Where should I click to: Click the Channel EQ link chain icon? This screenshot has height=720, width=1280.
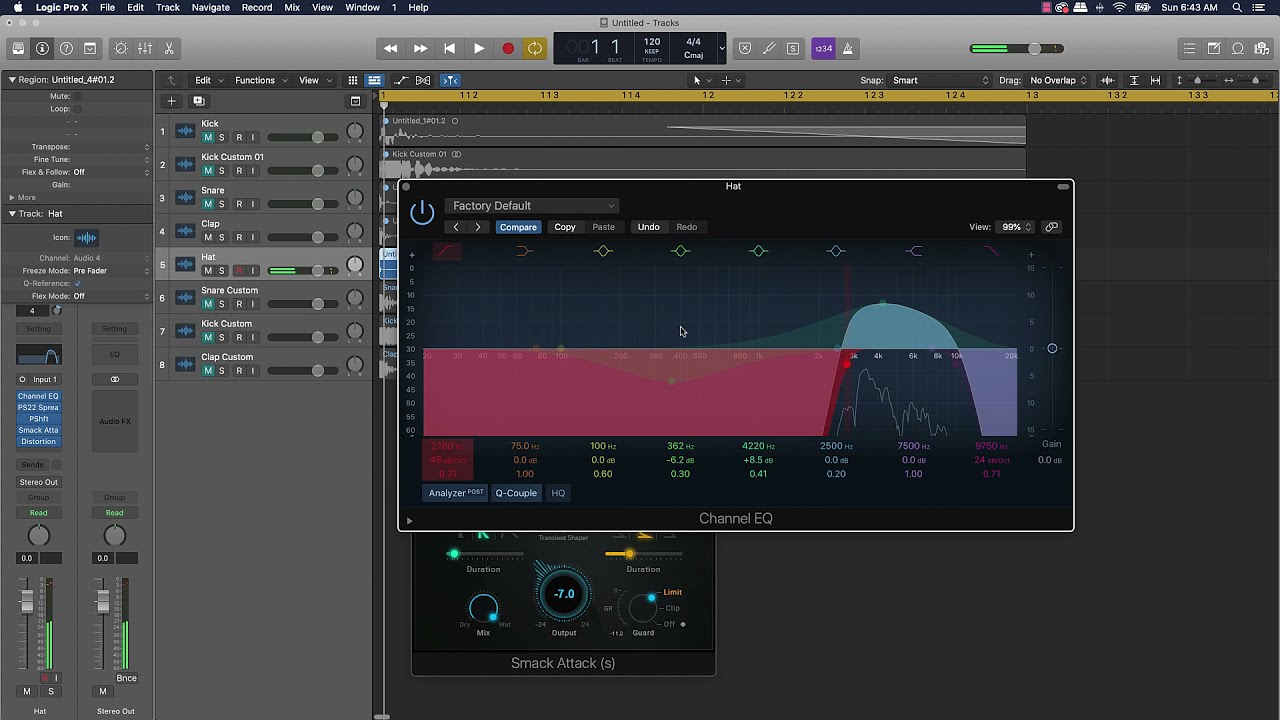pyautogui.click(x=1051, y=227)
